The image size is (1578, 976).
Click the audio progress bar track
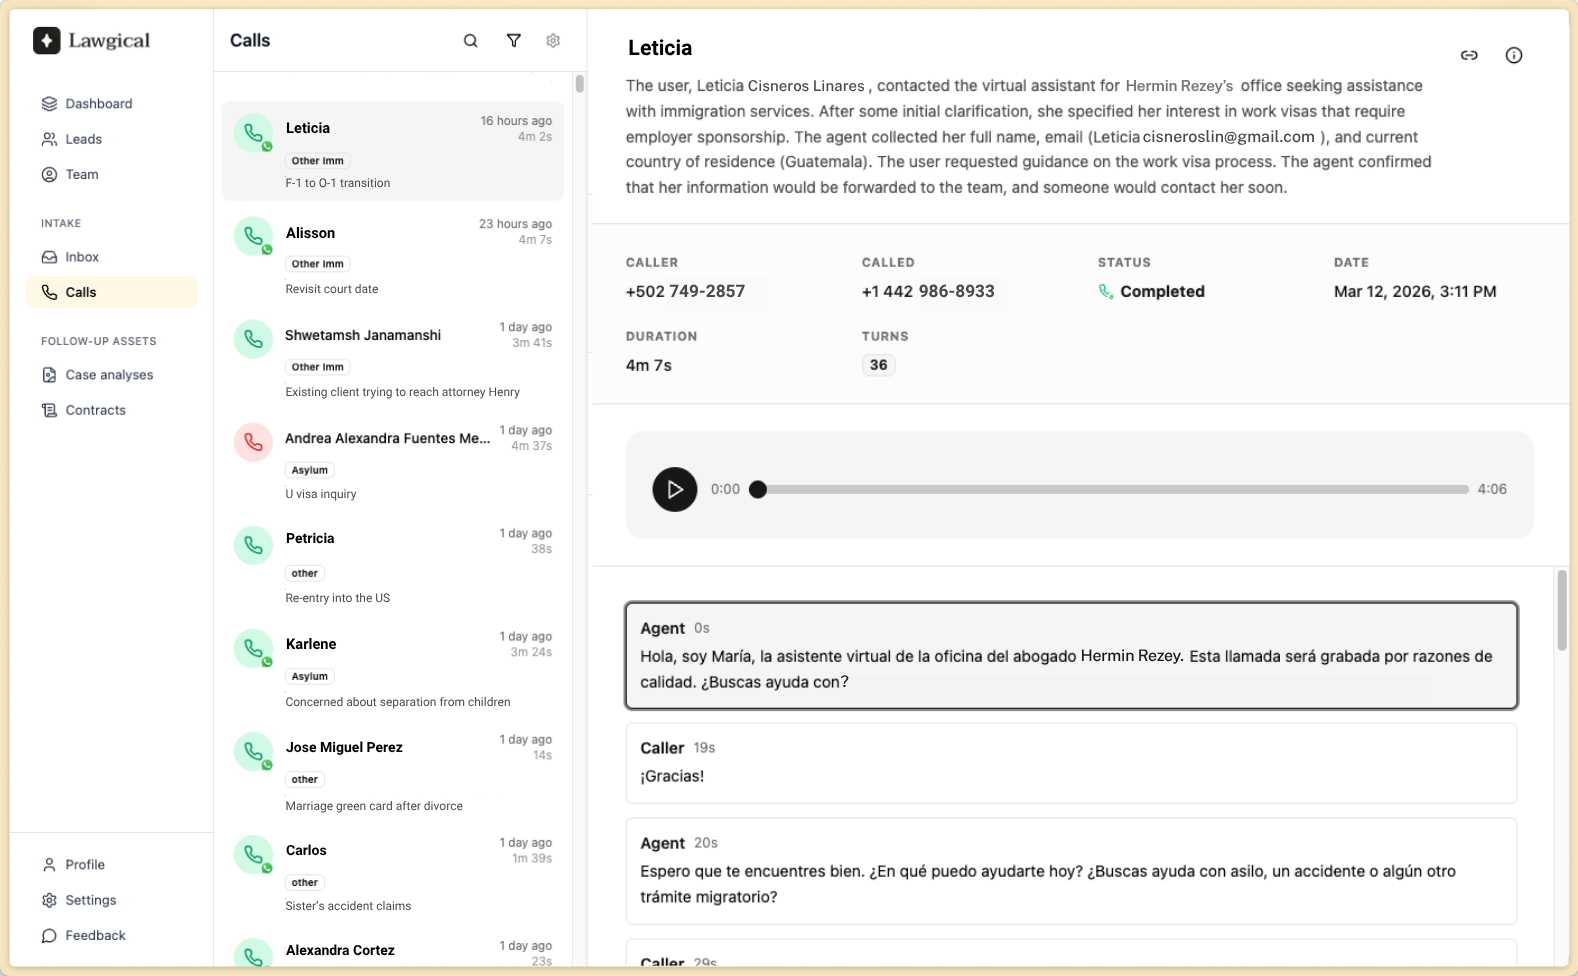click(x=1110, y=489)
